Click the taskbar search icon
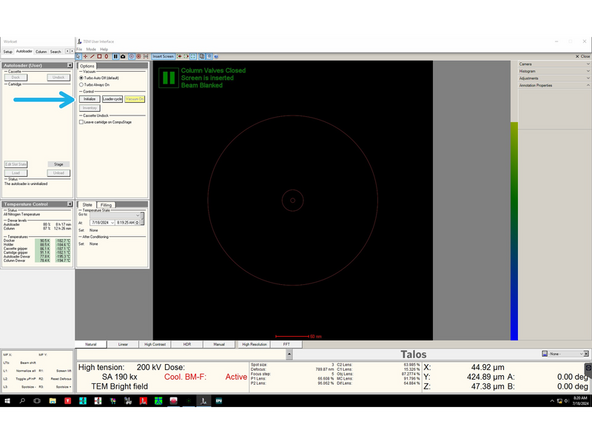This screenshot has height=444, width=592. pos(22,401)
